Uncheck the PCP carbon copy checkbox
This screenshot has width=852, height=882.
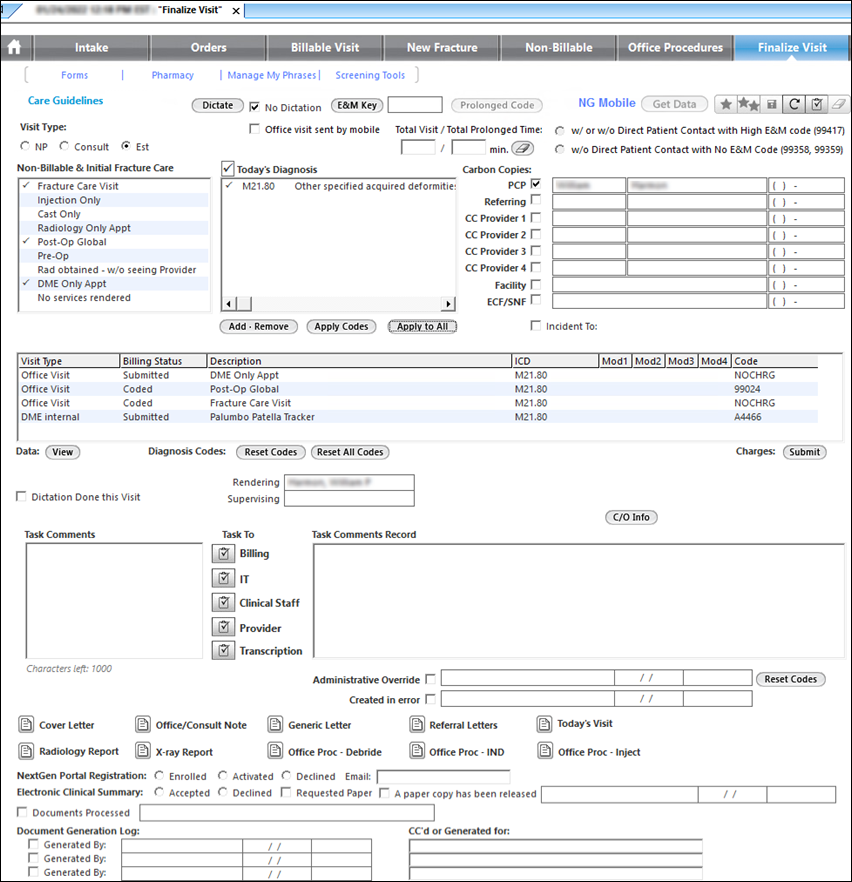coord(535,183)
